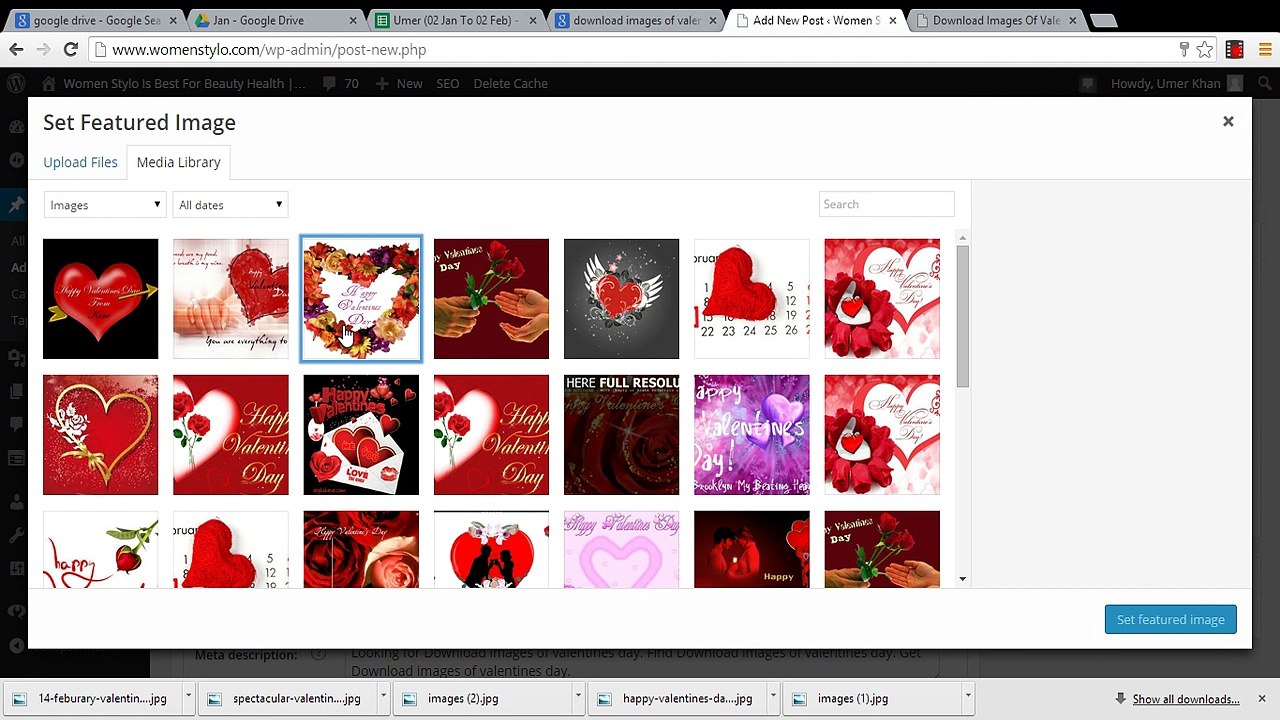Click the address bar URL
The image size is (1280, 720).
(269, 49)
